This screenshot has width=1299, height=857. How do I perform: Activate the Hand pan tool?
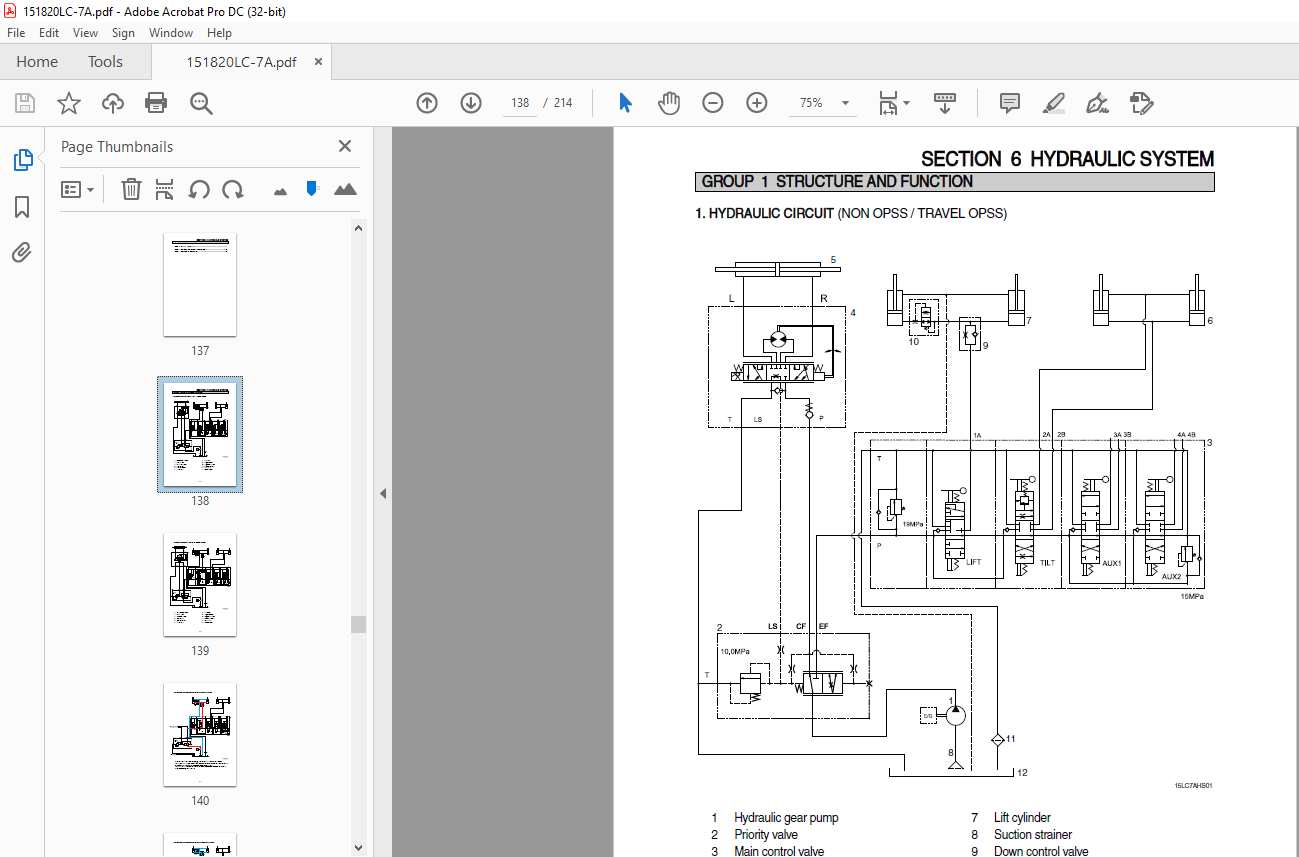[669, 103]
